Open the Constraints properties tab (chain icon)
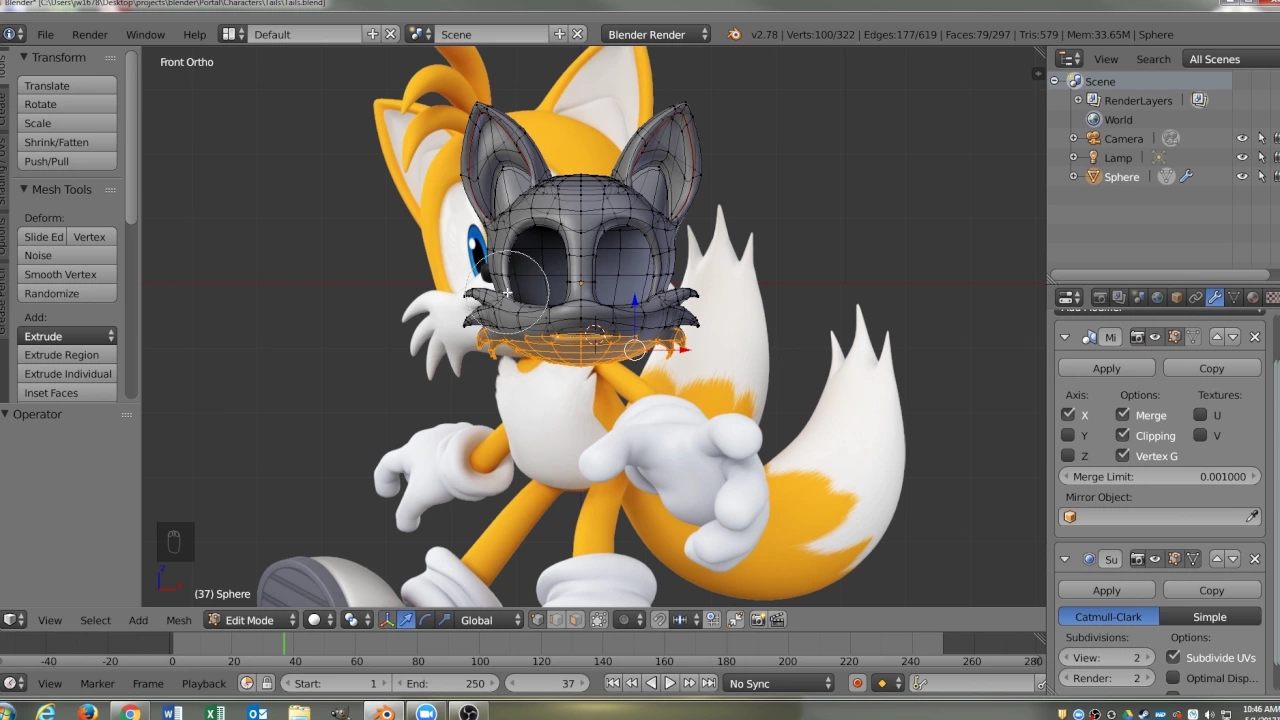This screenshot has width=1280, height=720. coord(1196,297)
